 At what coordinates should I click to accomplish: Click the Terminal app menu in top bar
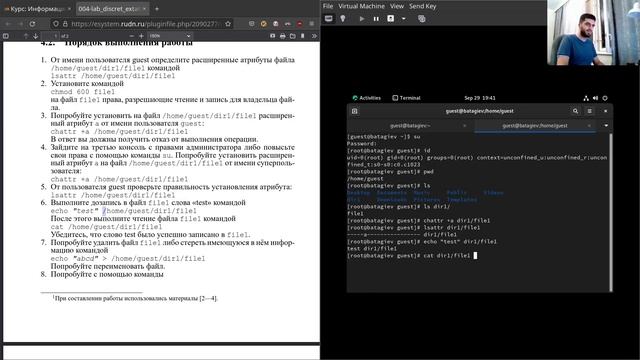[406, 98]
